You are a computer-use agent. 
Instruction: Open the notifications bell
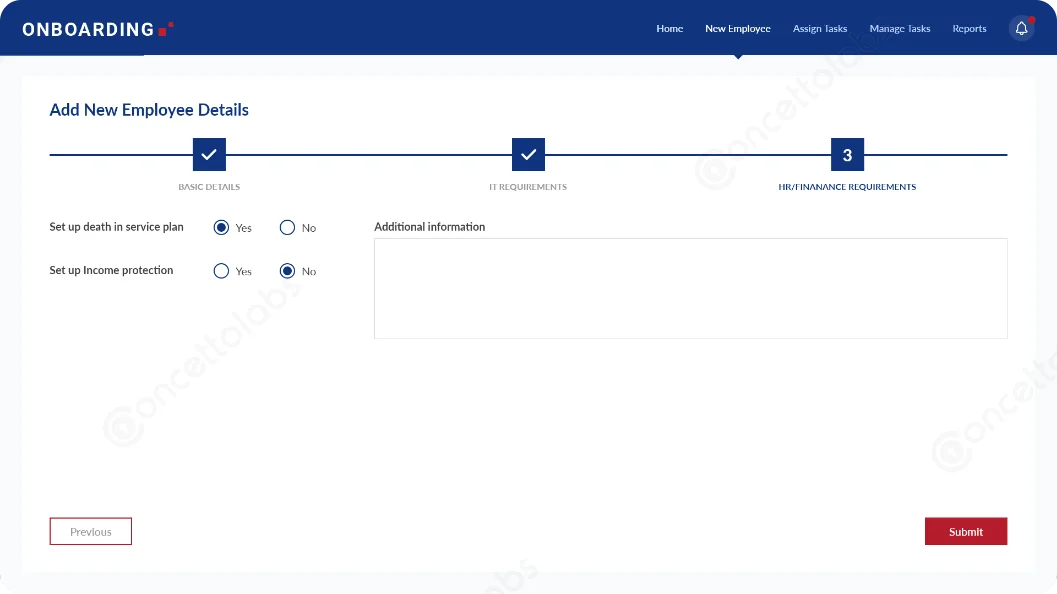pos(1021,29)
